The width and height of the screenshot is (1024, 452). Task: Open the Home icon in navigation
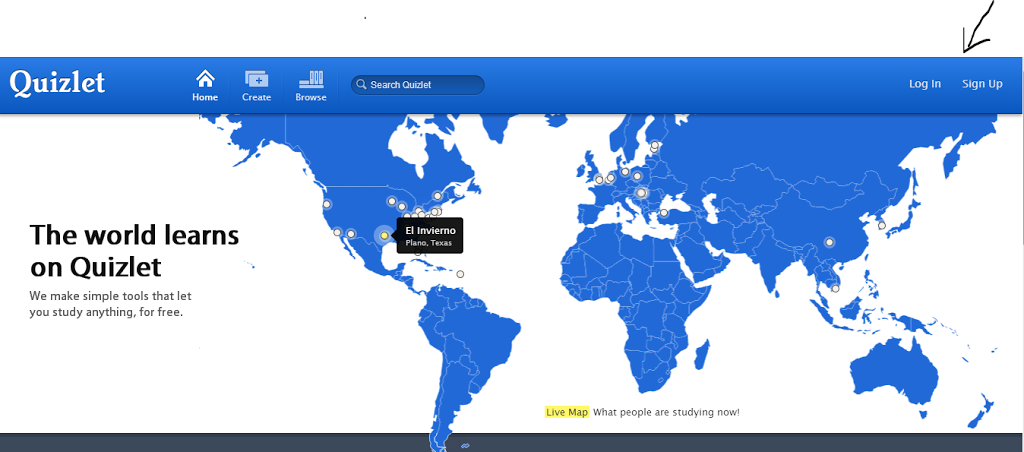click(x=205, y=86)
